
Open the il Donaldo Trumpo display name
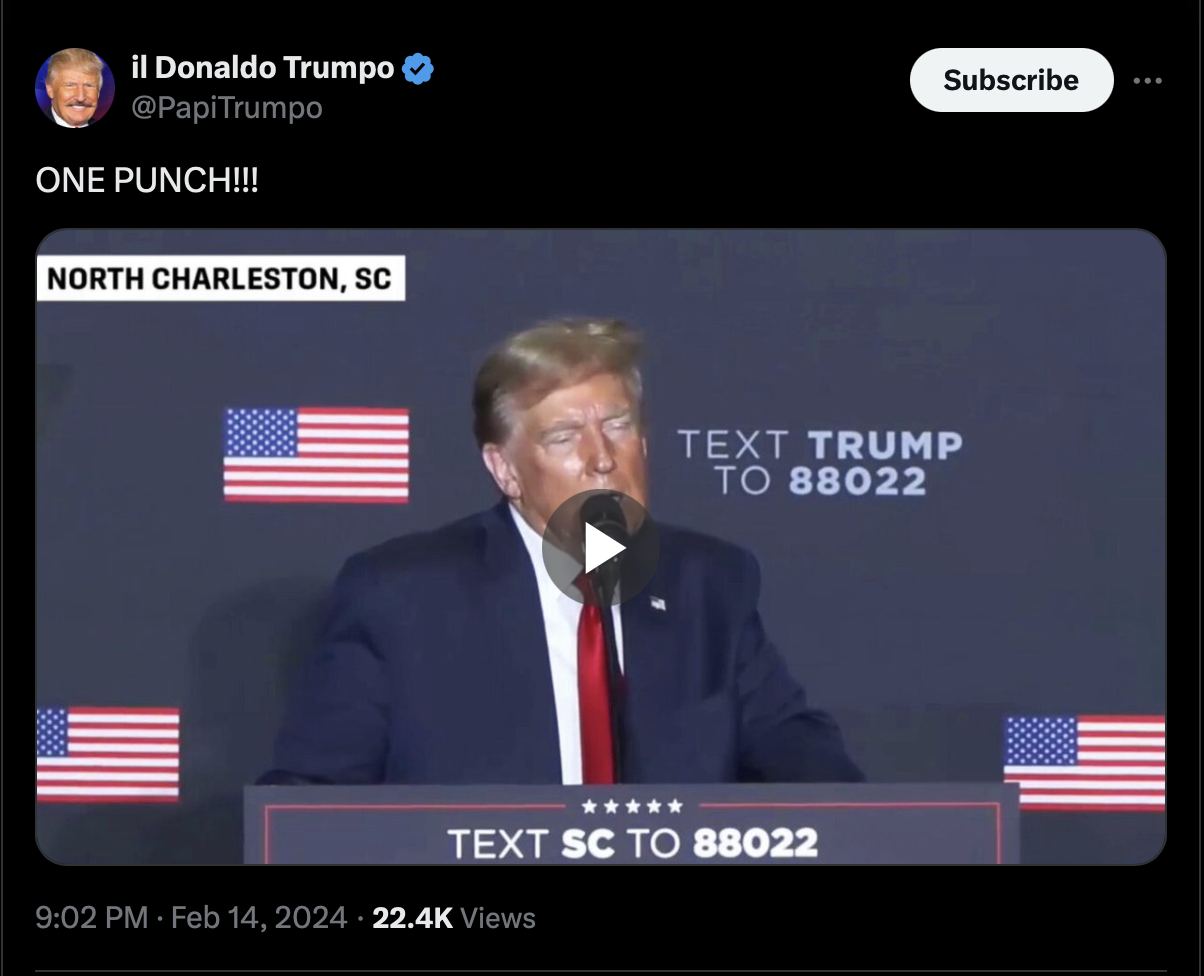point(263,68)
